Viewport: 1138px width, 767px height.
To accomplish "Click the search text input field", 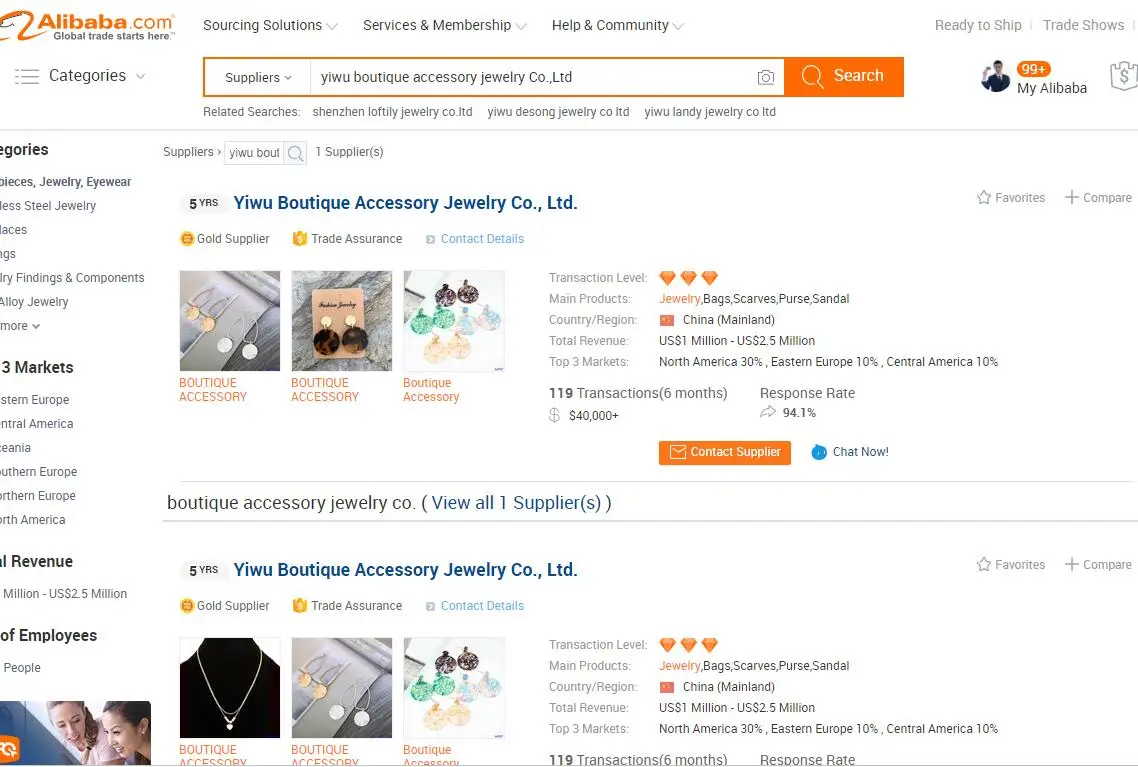I will (530, 77).
